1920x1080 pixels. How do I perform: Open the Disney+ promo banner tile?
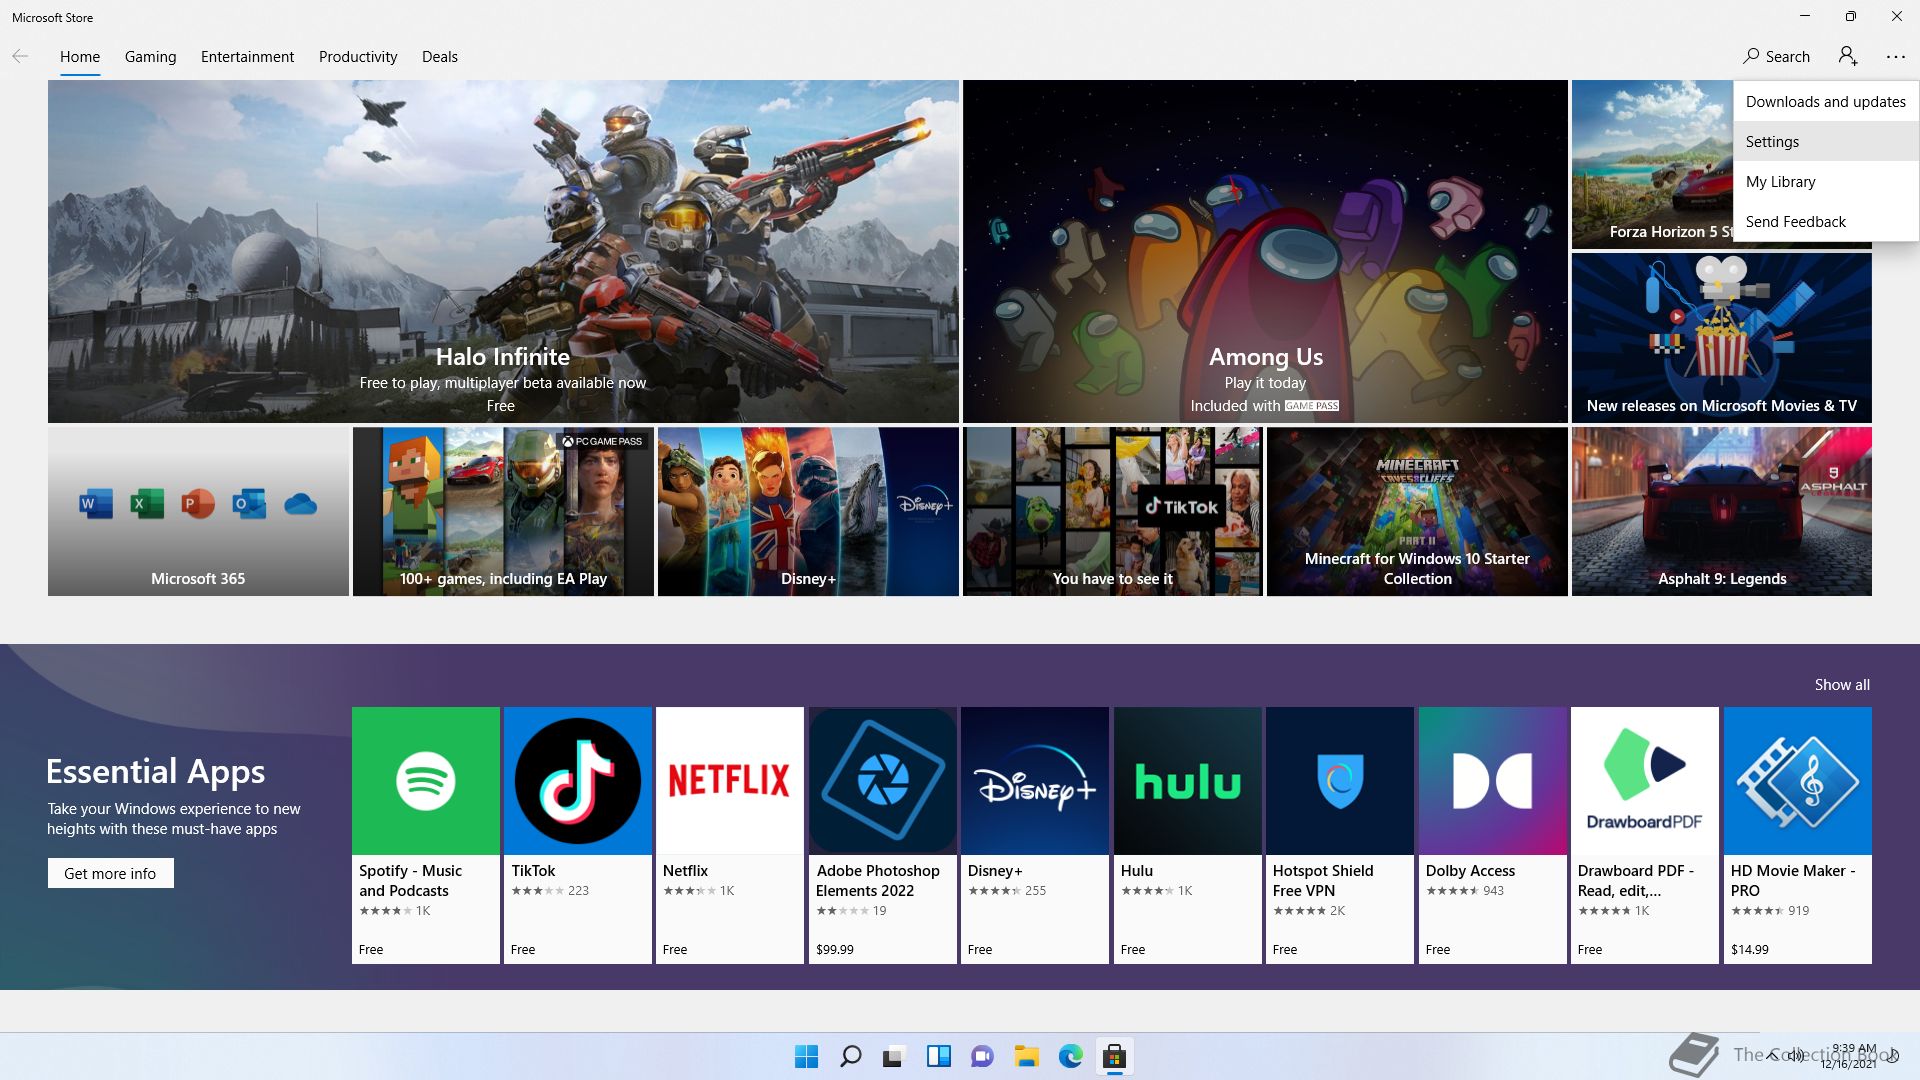tap(808, 511)
